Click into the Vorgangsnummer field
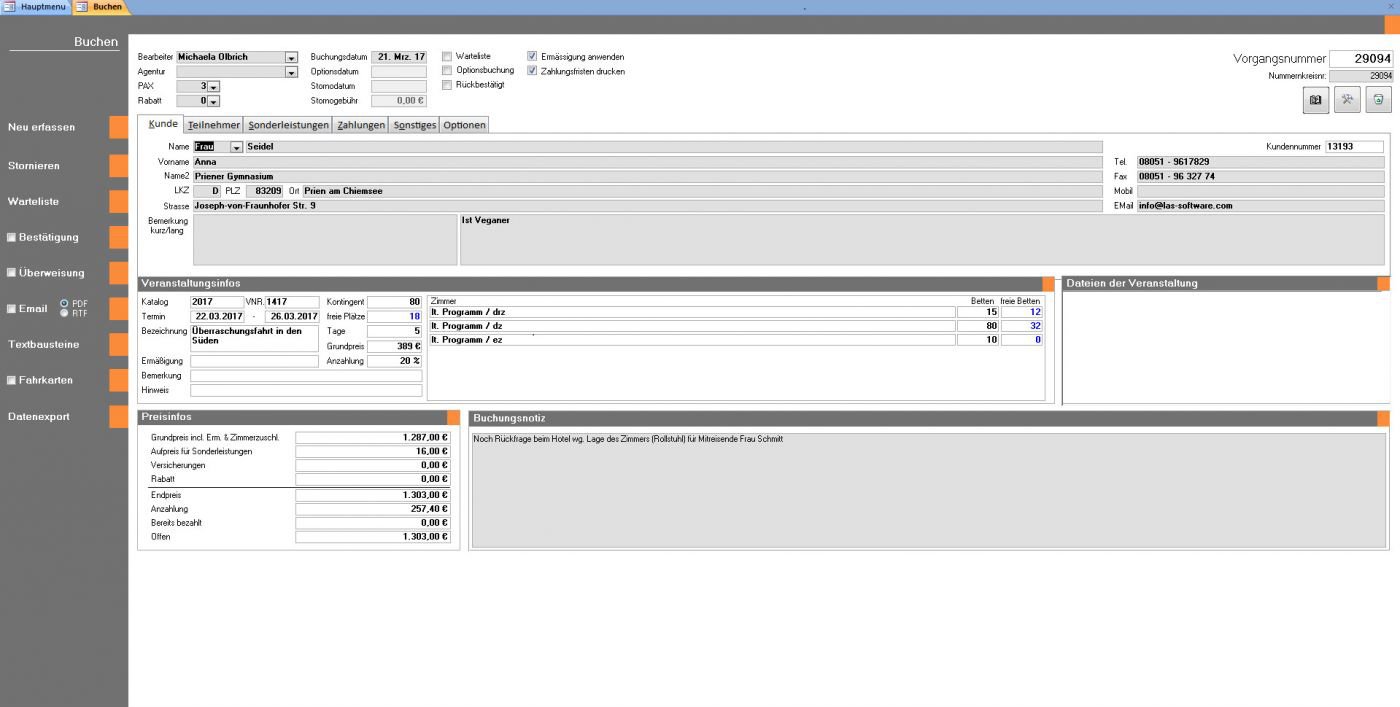 tap(1360, 59)
